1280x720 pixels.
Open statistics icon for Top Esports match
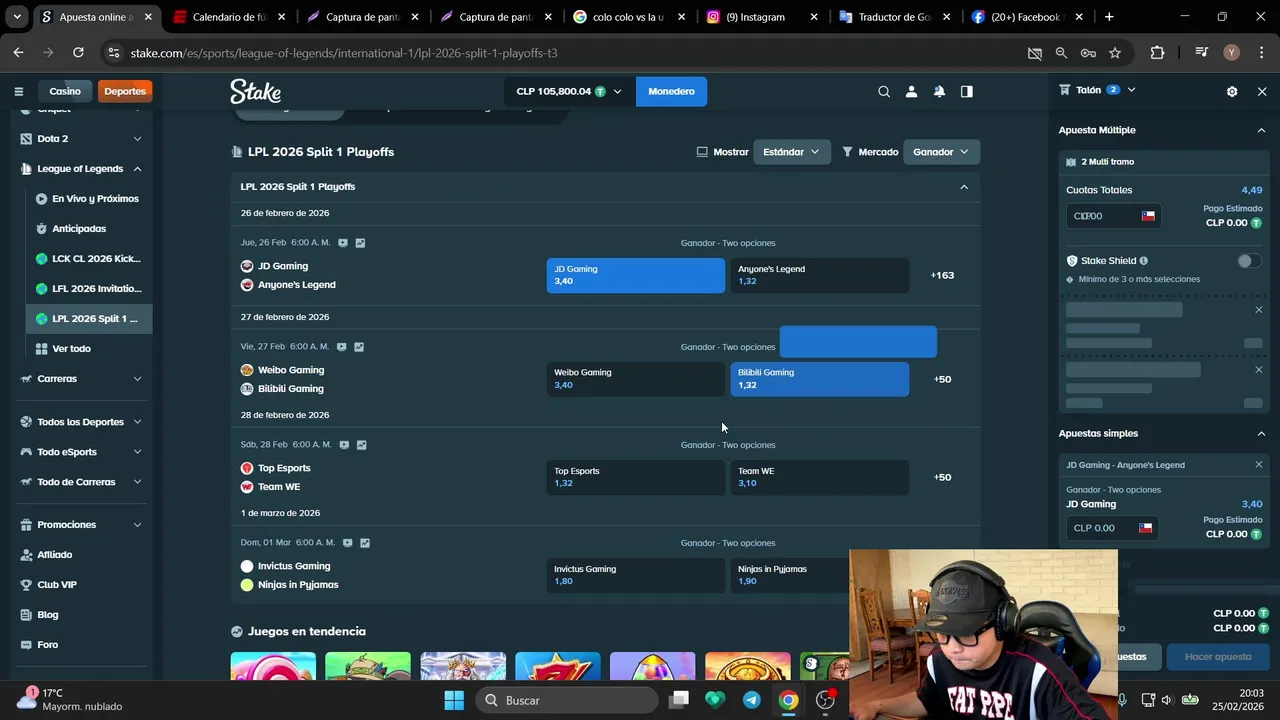pyautogui.click(x=361, y=445)
